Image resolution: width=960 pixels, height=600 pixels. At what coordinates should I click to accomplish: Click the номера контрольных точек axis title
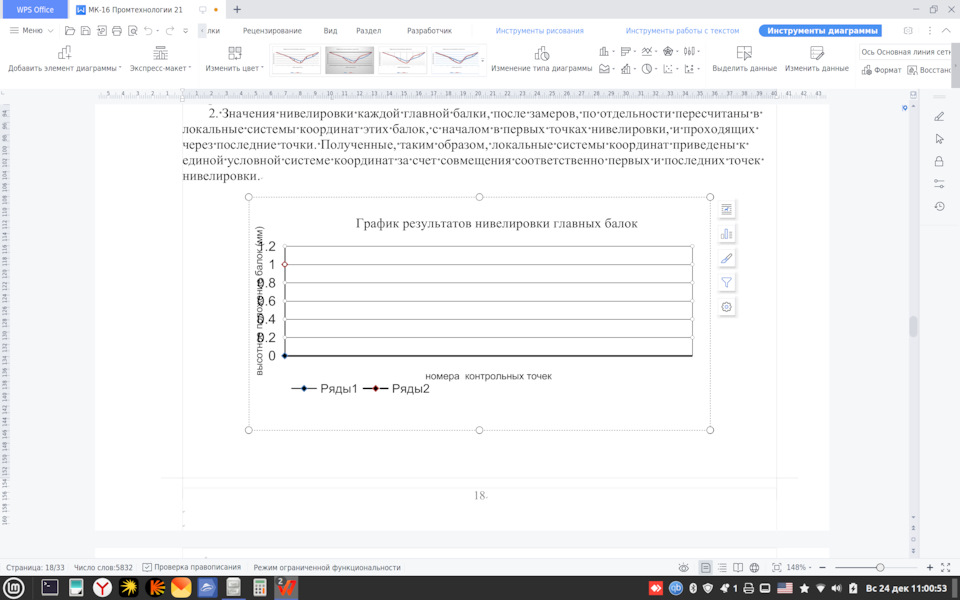[x=489, y=376]
